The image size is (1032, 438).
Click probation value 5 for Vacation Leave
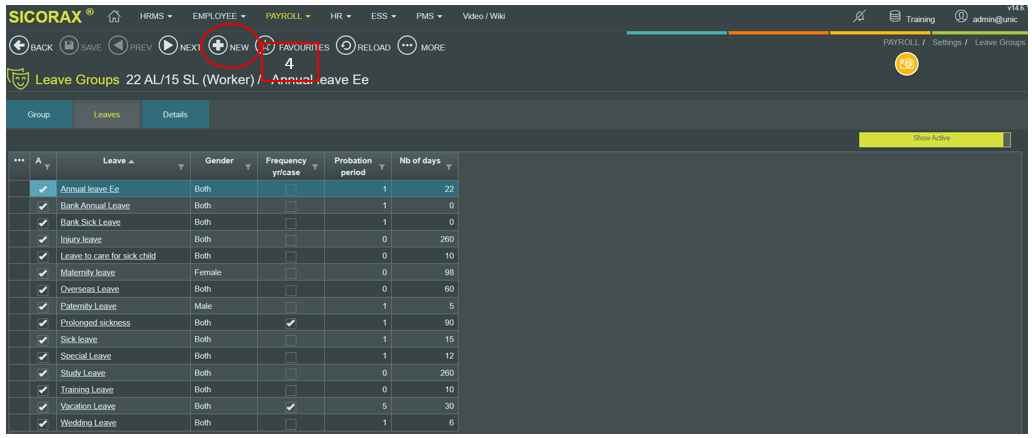(x=358, y=406)
